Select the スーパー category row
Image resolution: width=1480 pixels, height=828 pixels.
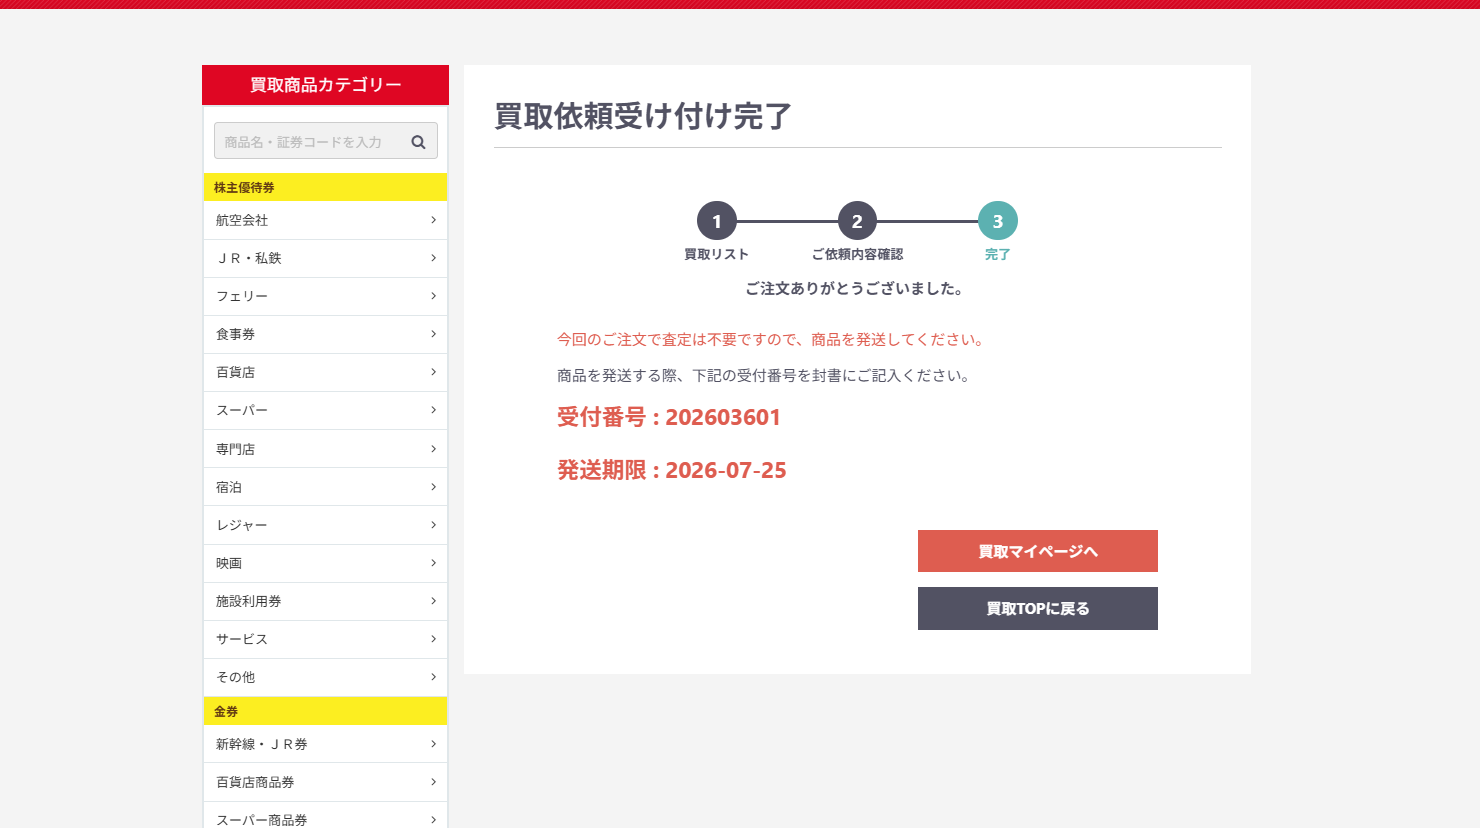point(325,410)
